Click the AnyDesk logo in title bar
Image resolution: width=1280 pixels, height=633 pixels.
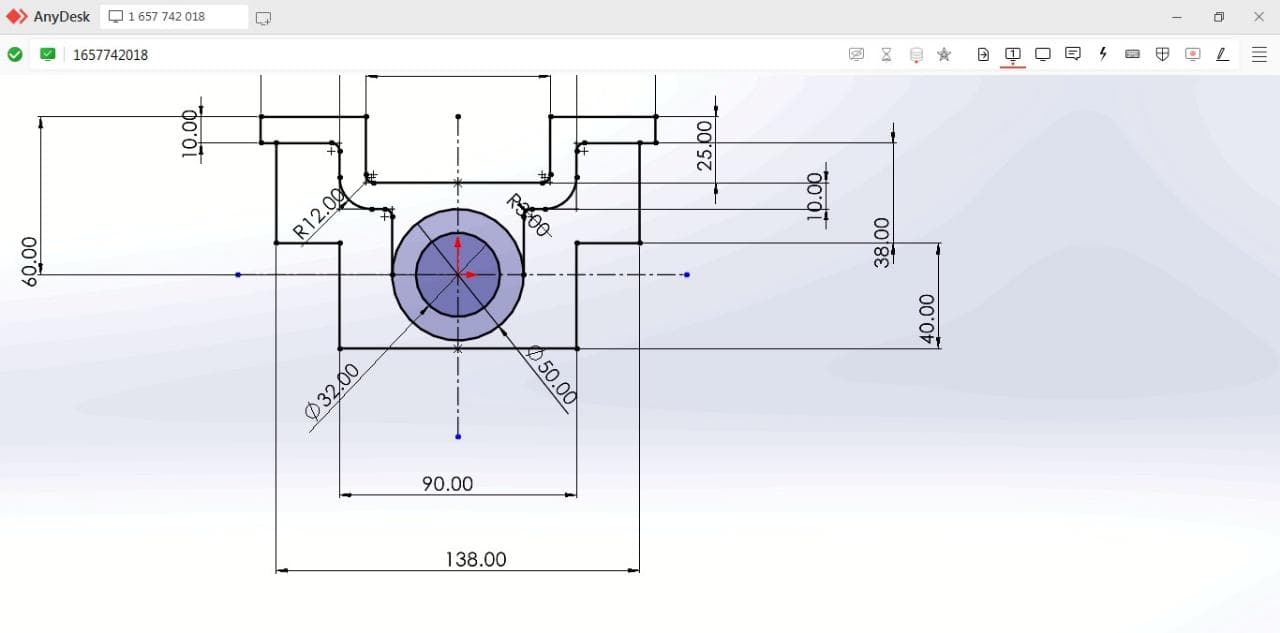click(x=17, y=17)
